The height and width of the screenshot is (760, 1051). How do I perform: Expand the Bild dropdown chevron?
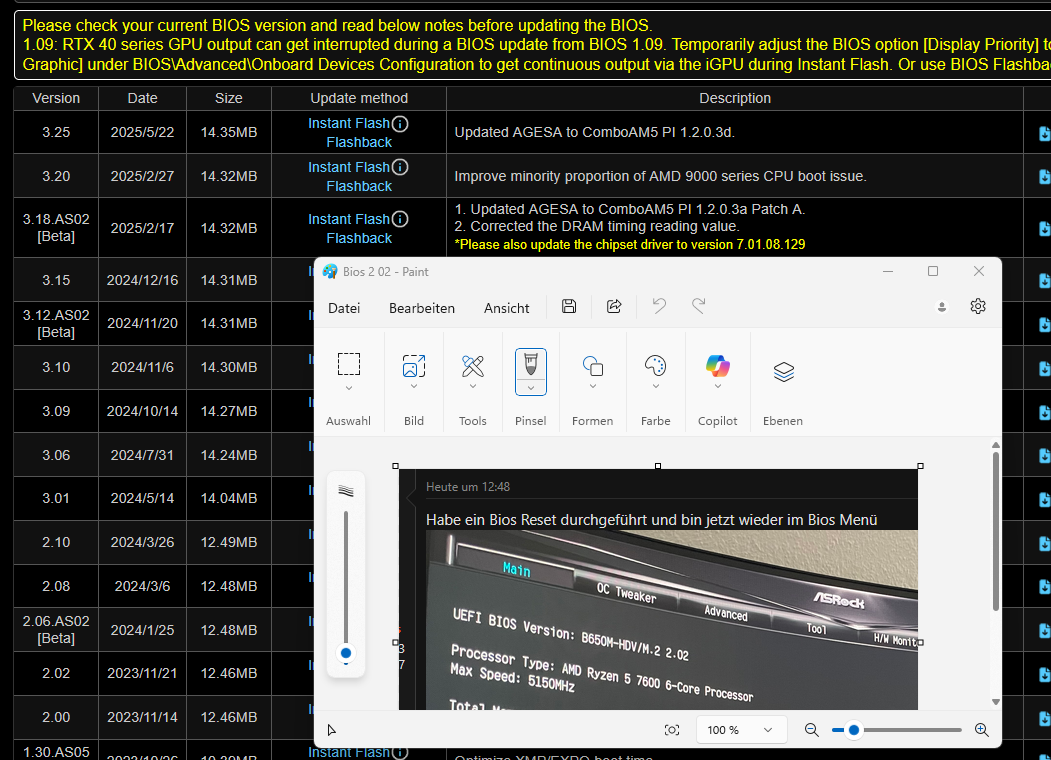click(x=414, y=386)
